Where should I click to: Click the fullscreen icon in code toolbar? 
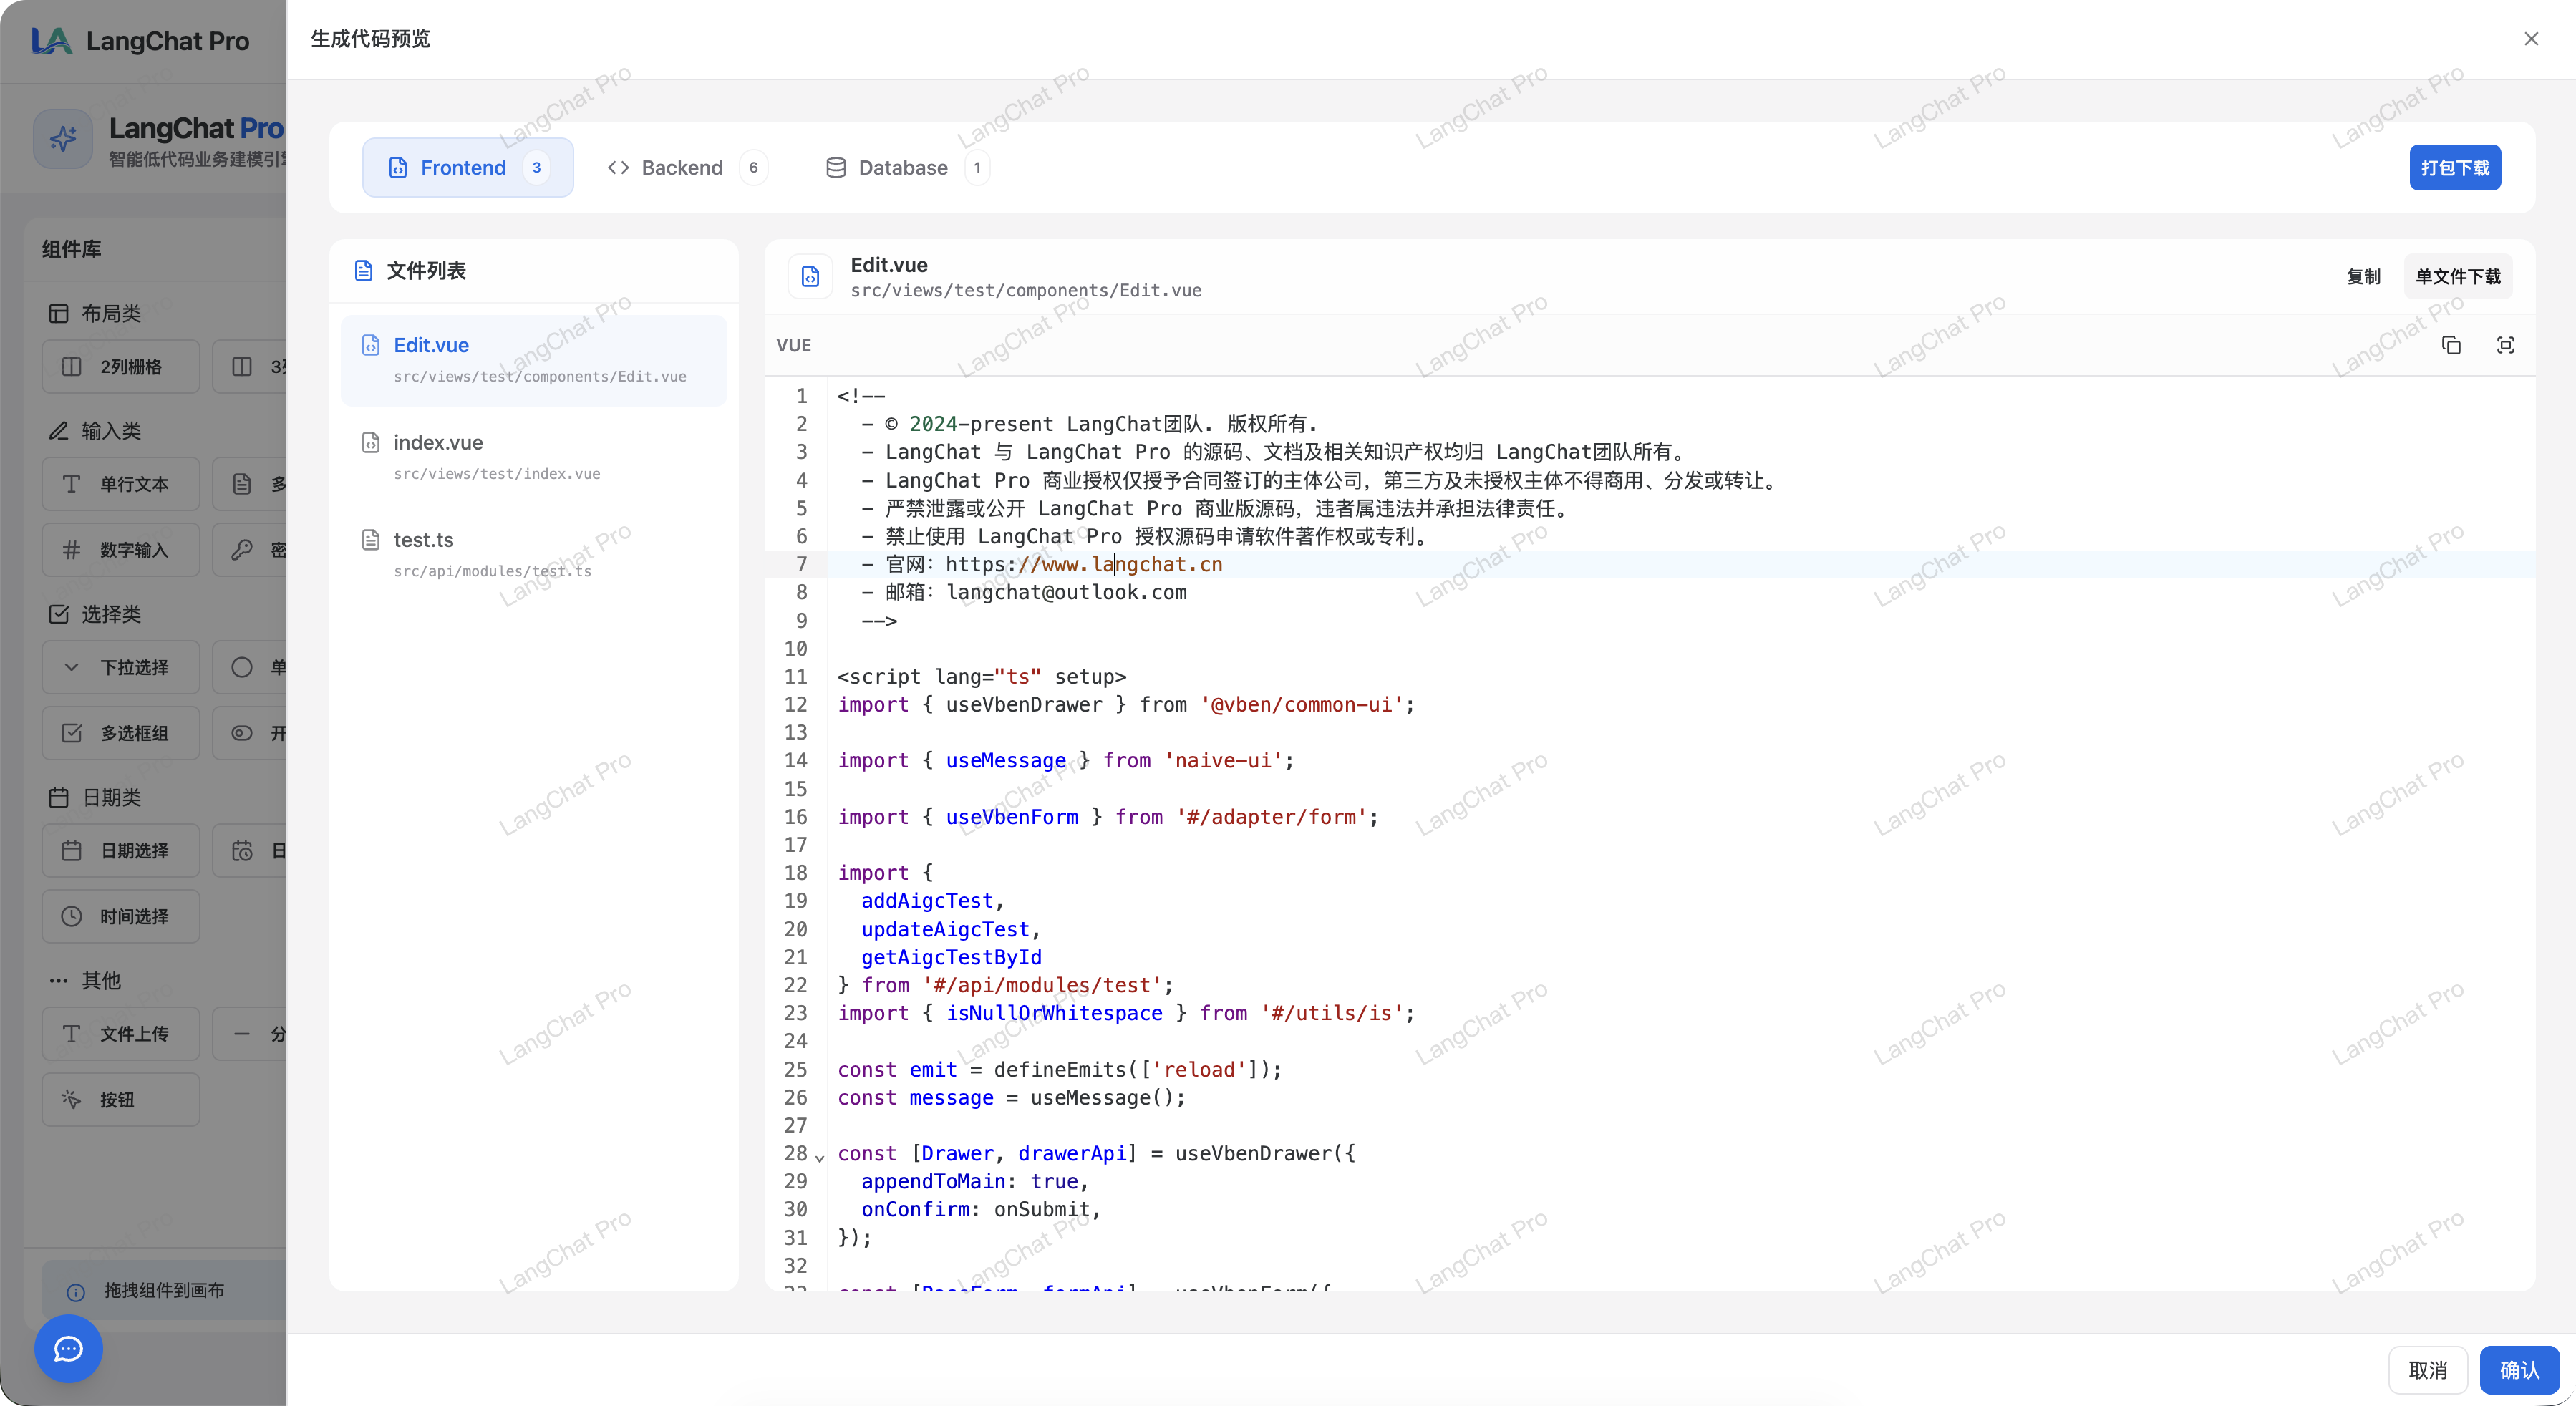[2505, 345]
